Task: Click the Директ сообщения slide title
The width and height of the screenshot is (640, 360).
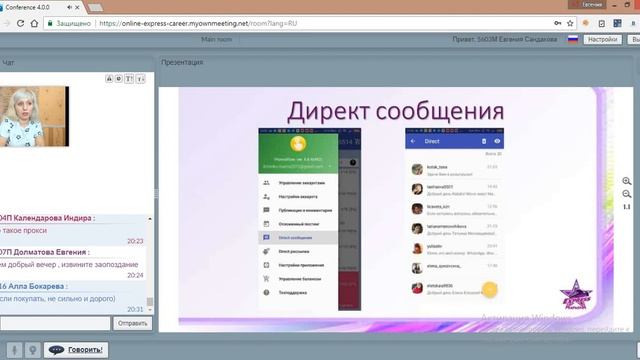Action: point(396,111)
